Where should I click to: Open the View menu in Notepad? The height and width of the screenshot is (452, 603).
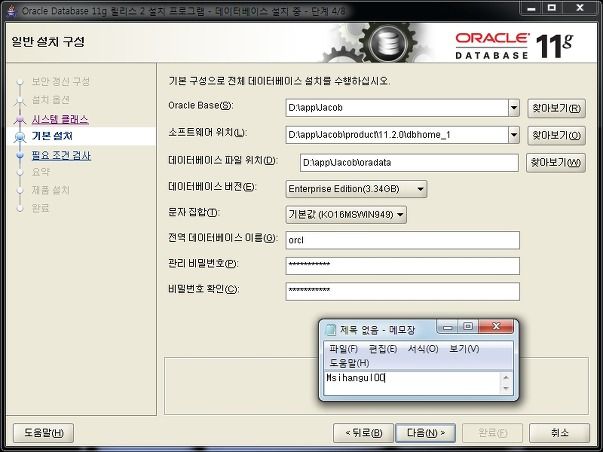[464, 349]
